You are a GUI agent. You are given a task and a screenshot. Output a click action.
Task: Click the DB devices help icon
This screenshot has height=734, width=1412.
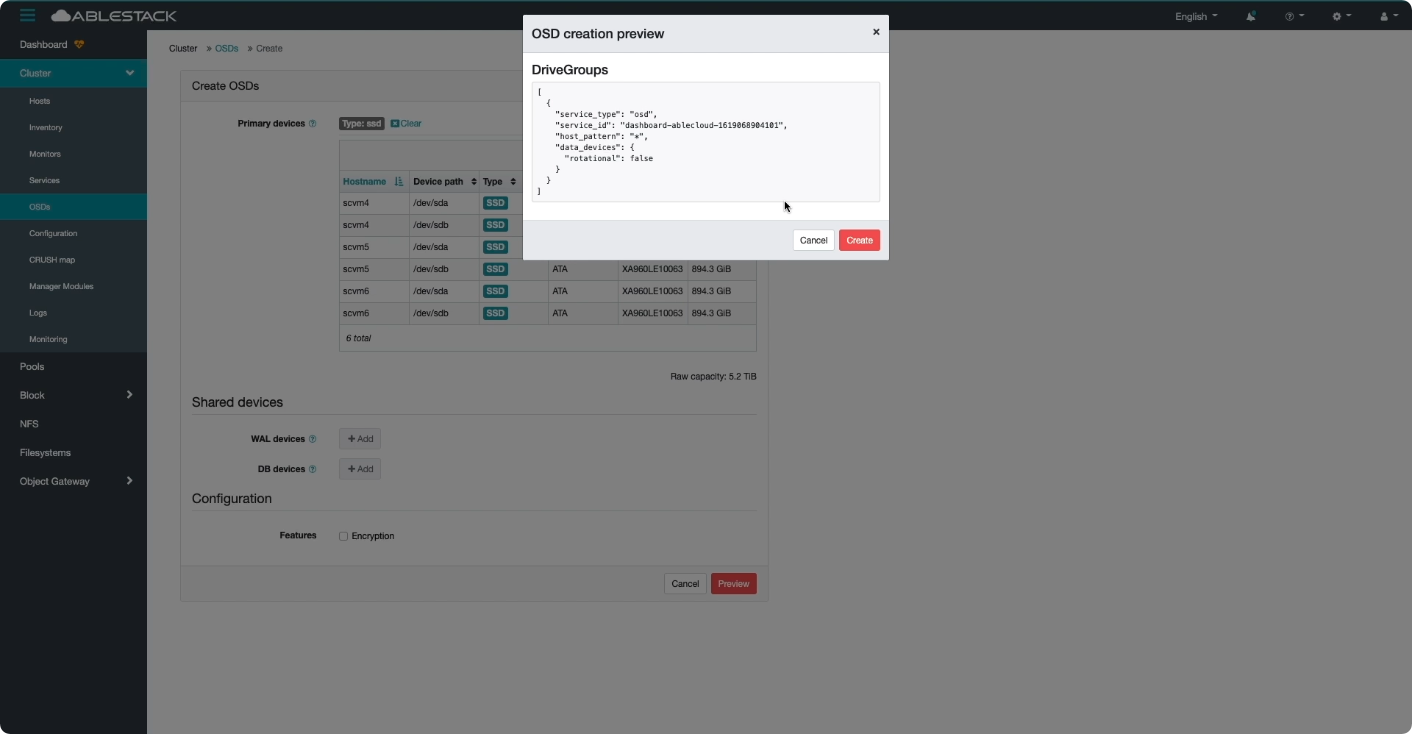pyautogui.click(x=312, y=469)
